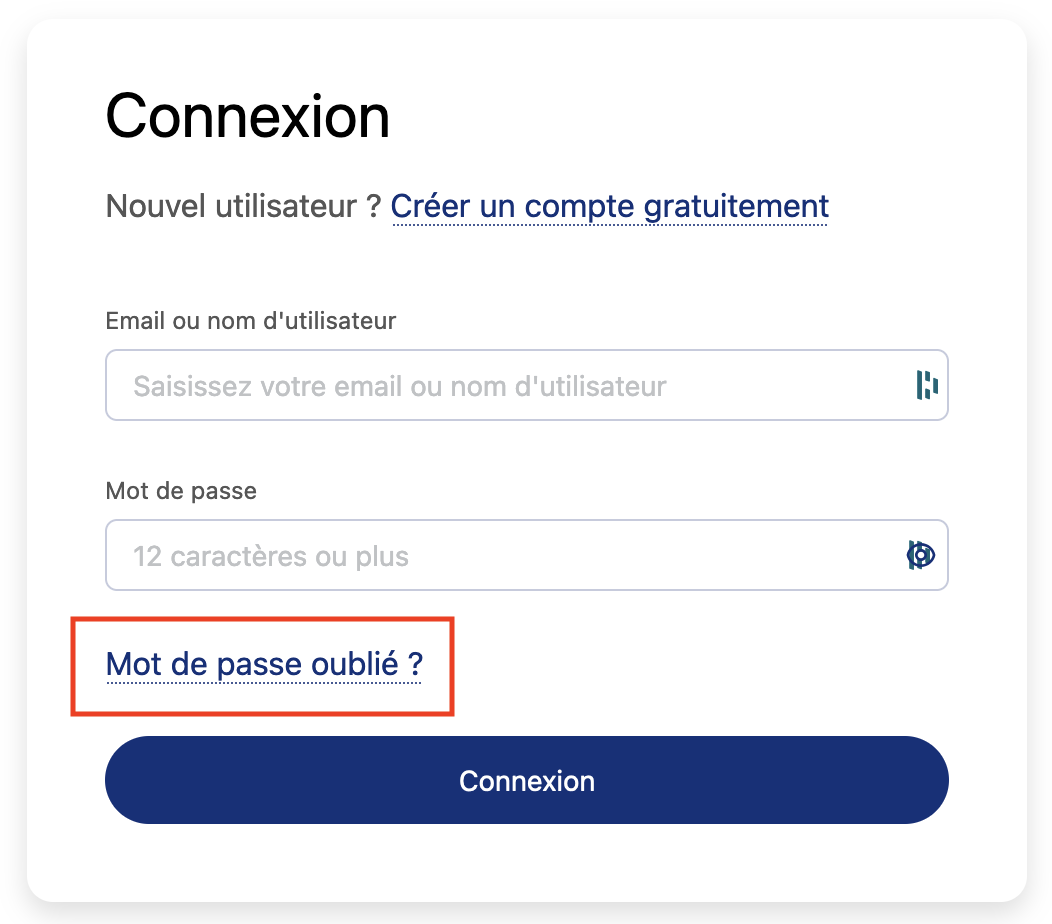Click the "Email ou nom d'utilisateur" label
The width and height of the screenshot is (1052, 924).
coord(250,321)
